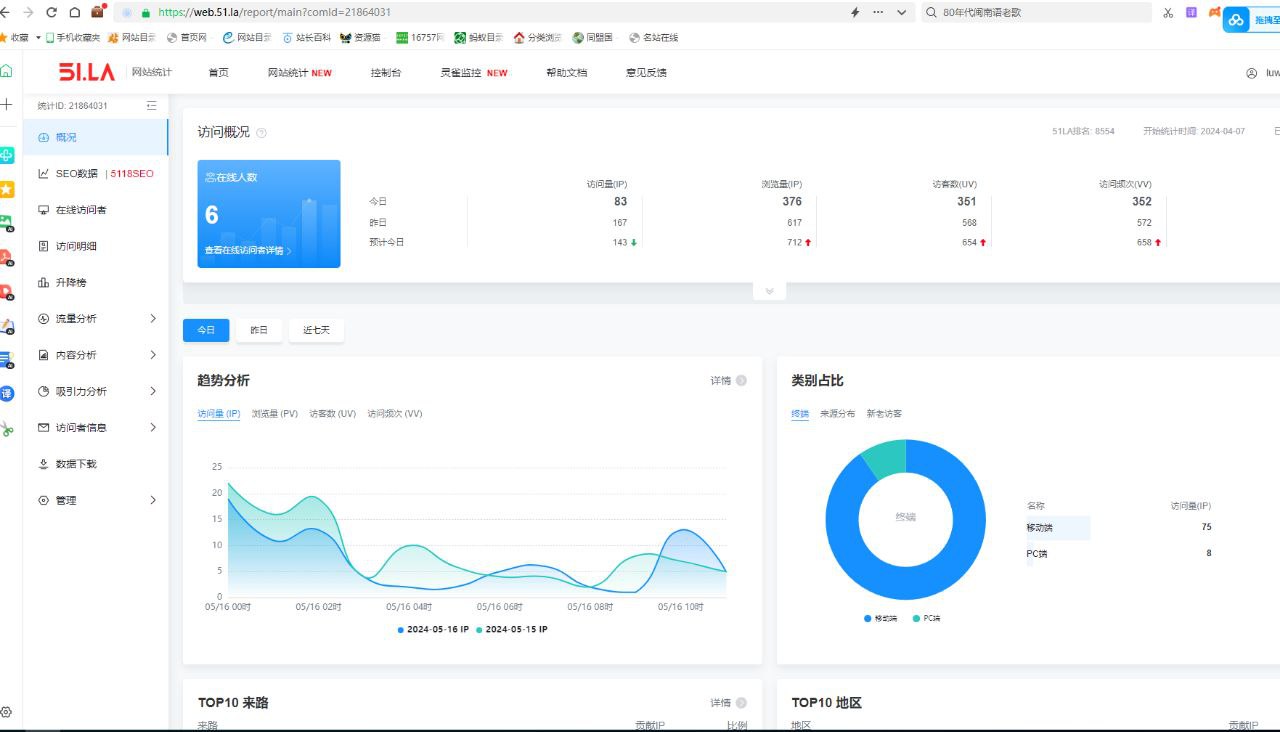Expand the 流量分析 sidebar submenu
This screenshot has width=1280, height=732.
[x=153, y=319]
